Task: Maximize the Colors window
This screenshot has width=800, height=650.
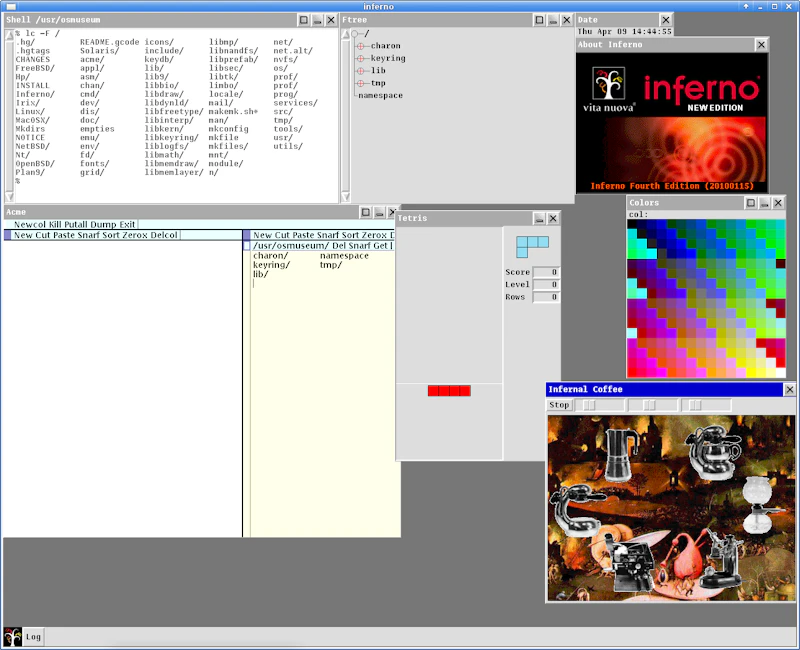Action: [x=751, y=203]
